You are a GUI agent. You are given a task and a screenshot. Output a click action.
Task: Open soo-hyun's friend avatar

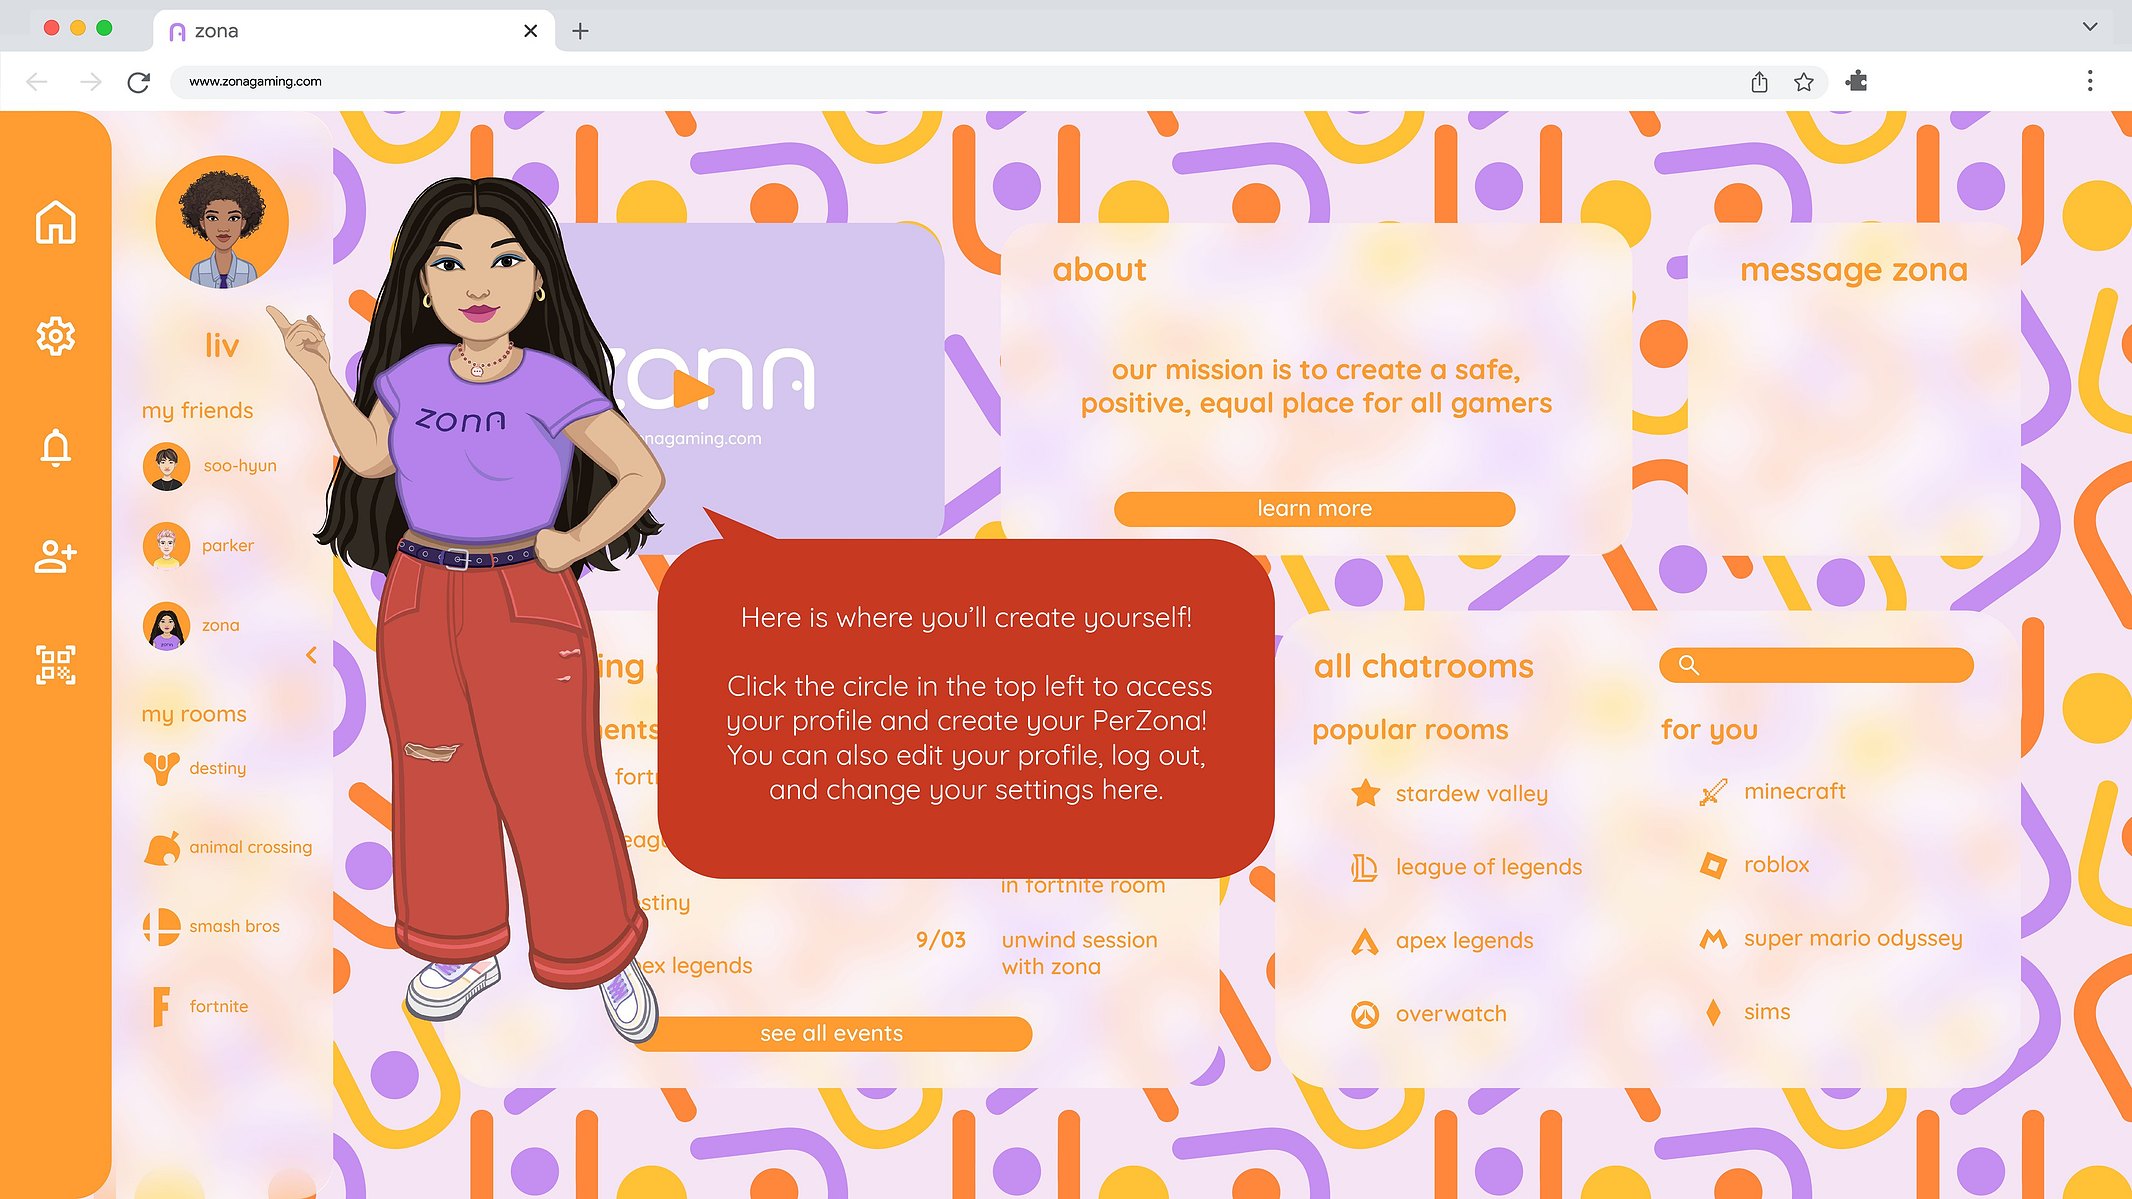click(x=166, y=466)
